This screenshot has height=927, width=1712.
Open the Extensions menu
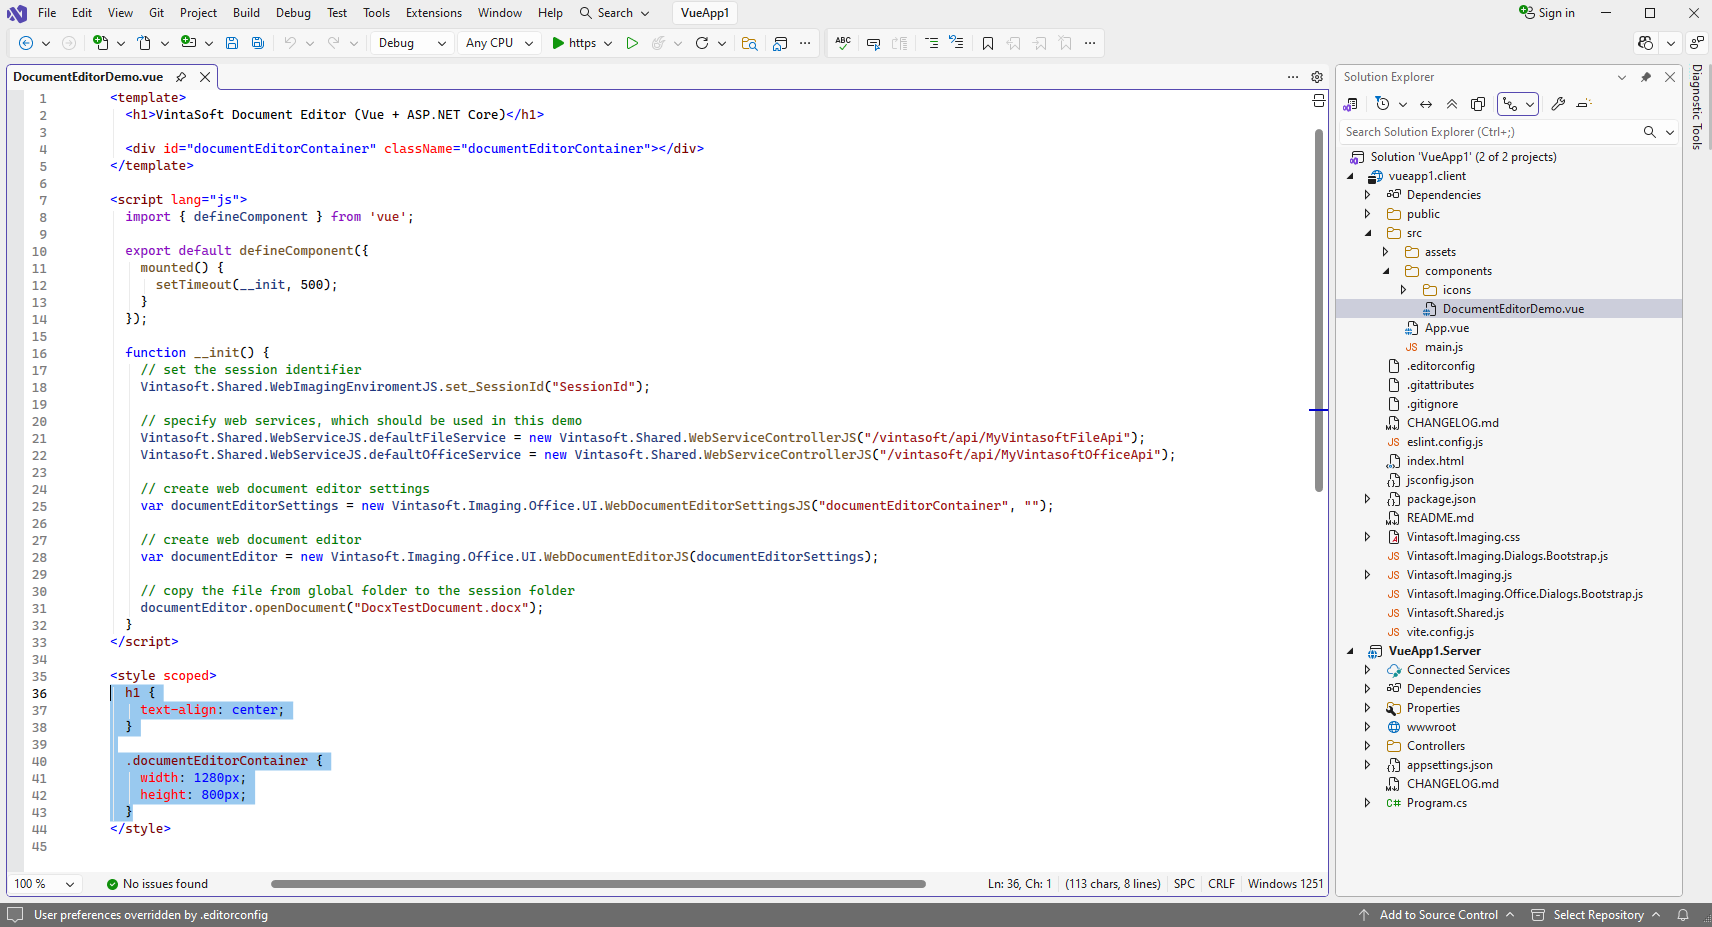tap(433, 13)
